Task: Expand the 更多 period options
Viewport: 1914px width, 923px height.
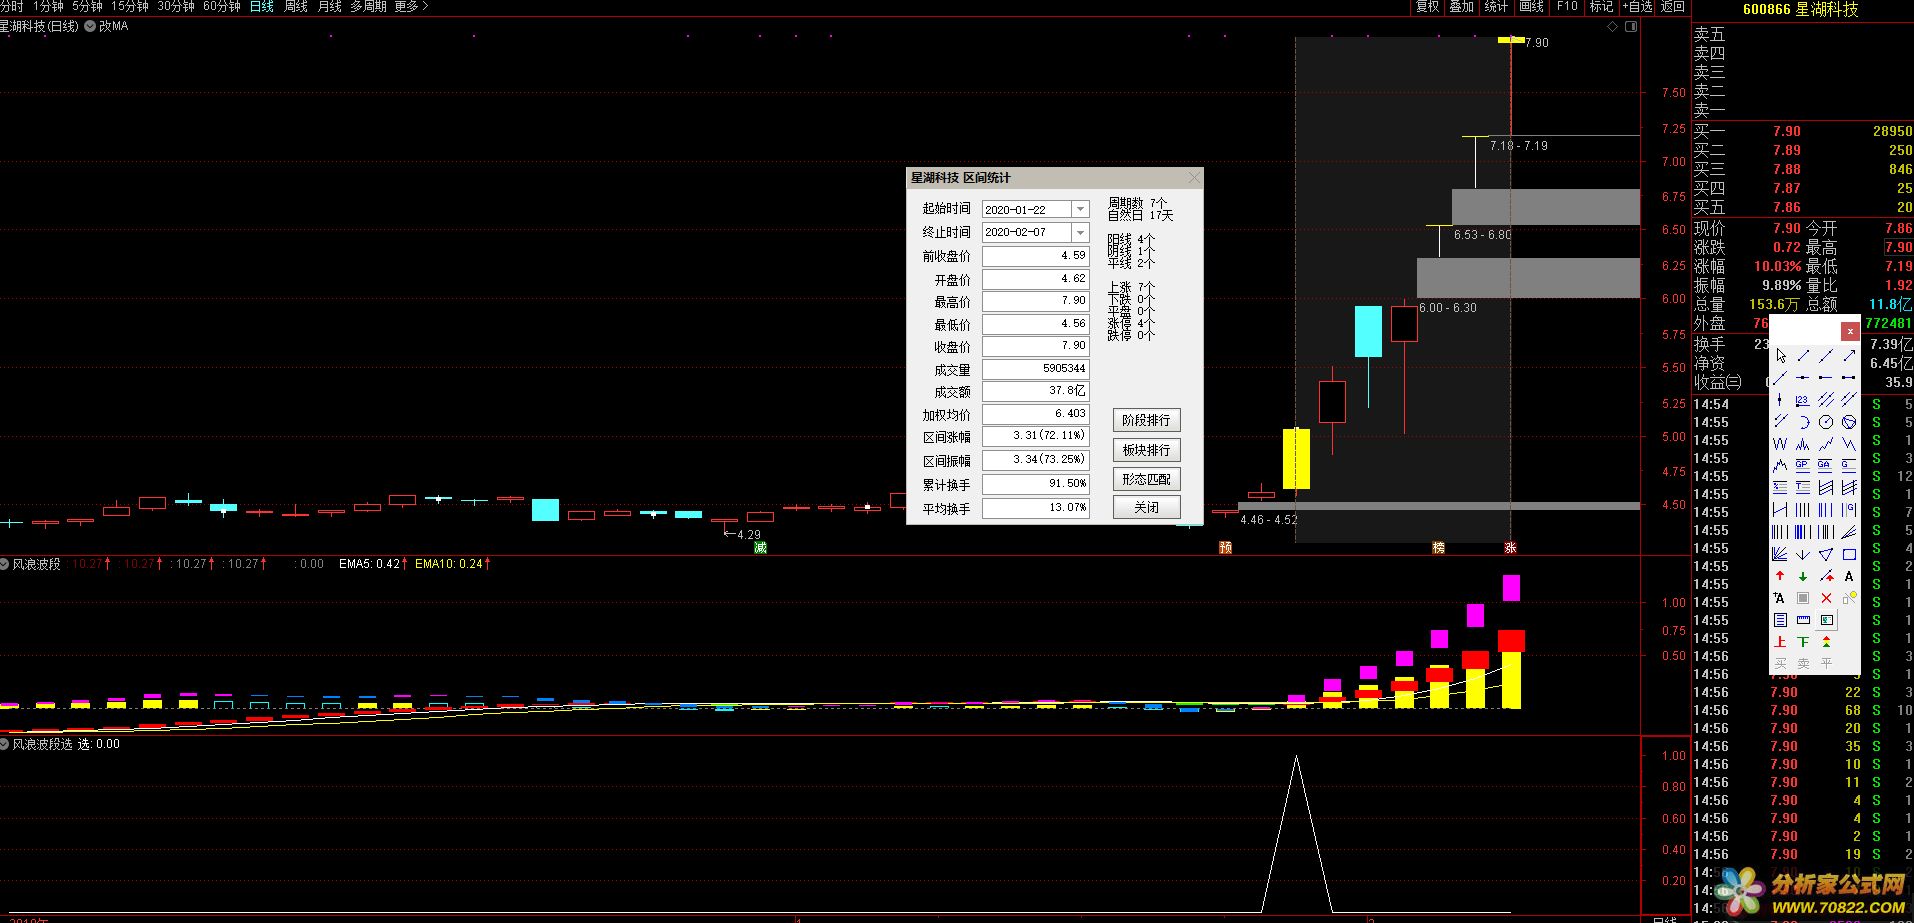Action: click(410, 7)
